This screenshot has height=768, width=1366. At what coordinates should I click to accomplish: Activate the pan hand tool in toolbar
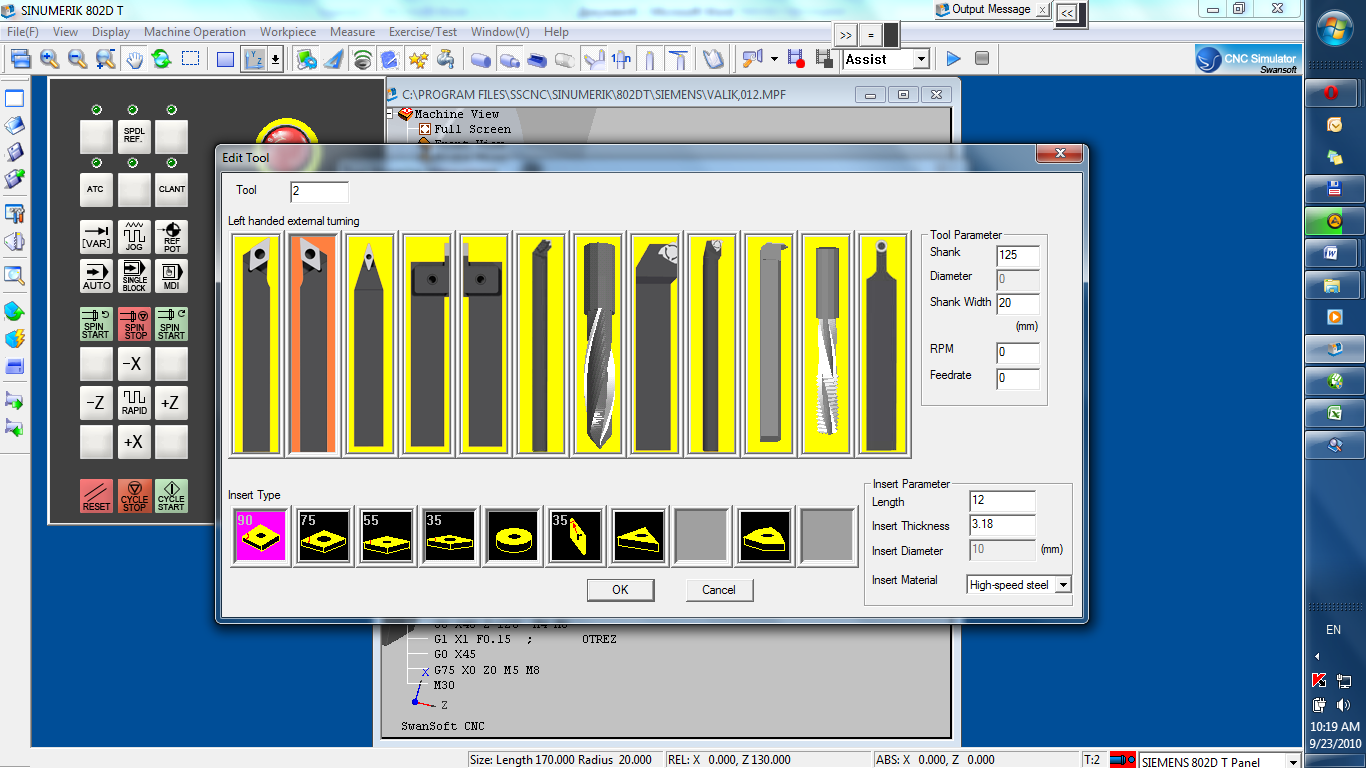point(134,59)
